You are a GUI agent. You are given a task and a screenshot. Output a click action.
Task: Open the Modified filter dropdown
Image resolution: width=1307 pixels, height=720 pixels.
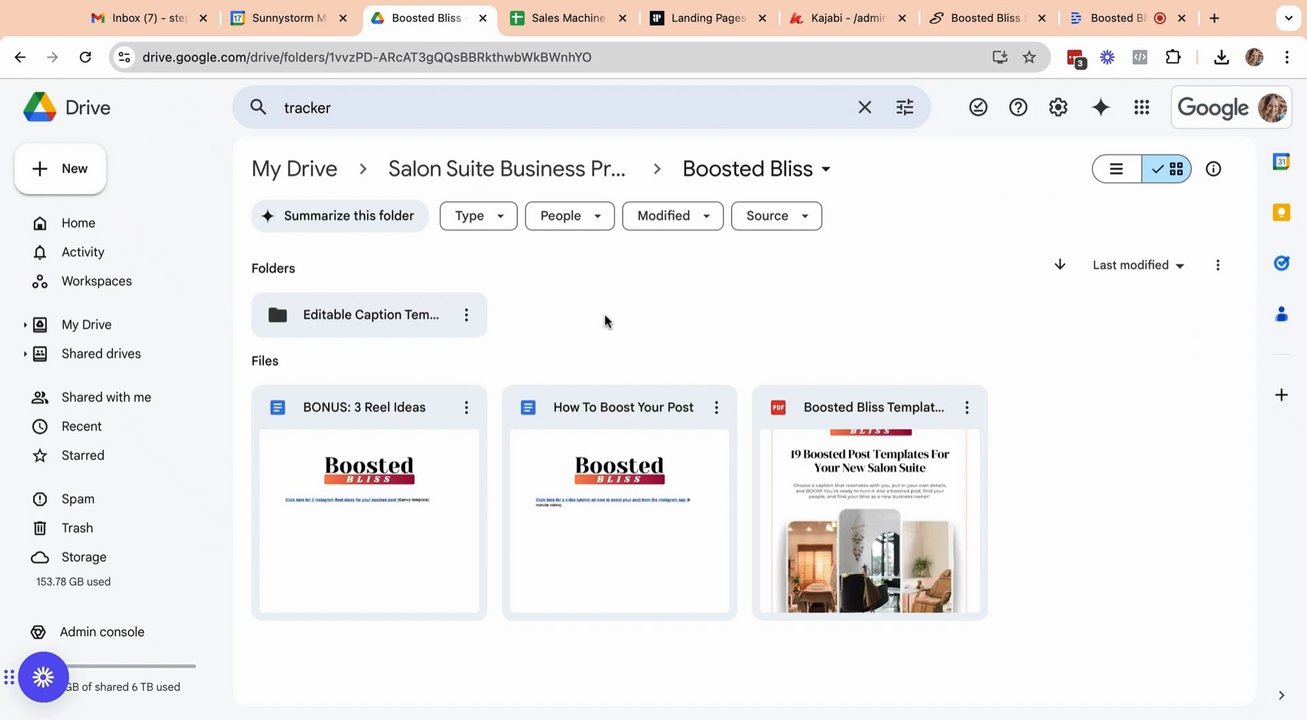673,216
